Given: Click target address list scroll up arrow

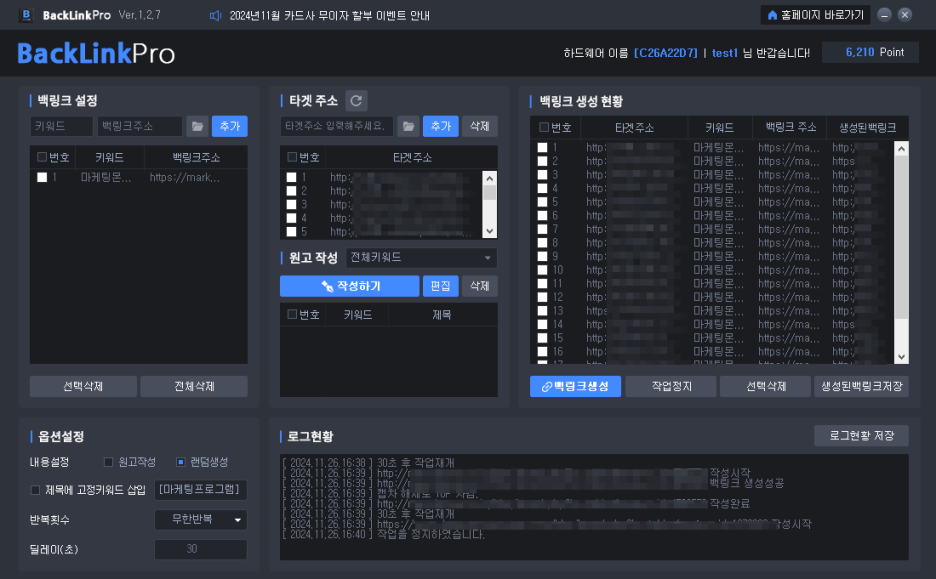Looking at the screenshot, I should coord(489,178).
